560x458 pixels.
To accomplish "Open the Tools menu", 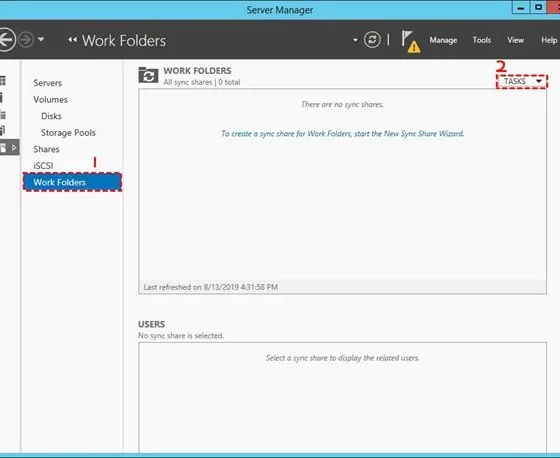I will click(x=481, y=40).
